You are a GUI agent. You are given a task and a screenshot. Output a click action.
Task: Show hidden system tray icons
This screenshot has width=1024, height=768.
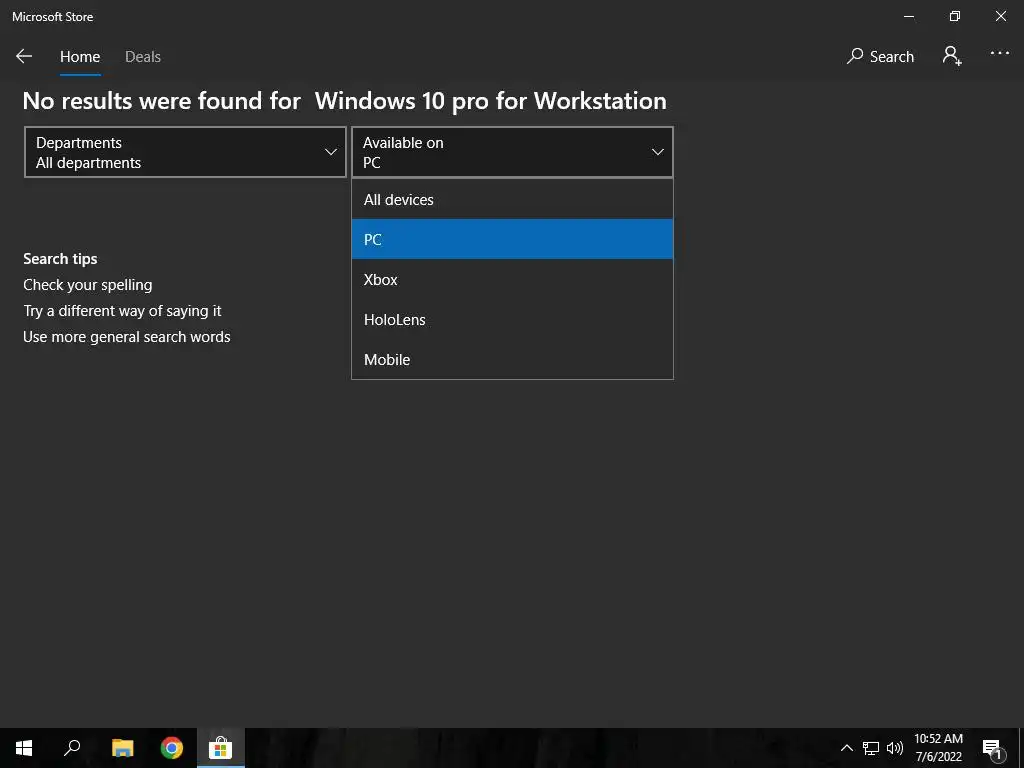point(846,748)
